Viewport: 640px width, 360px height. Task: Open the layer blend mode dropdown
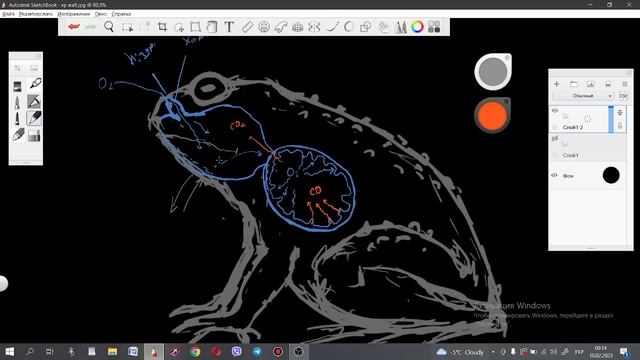click(x=583, y=96)
